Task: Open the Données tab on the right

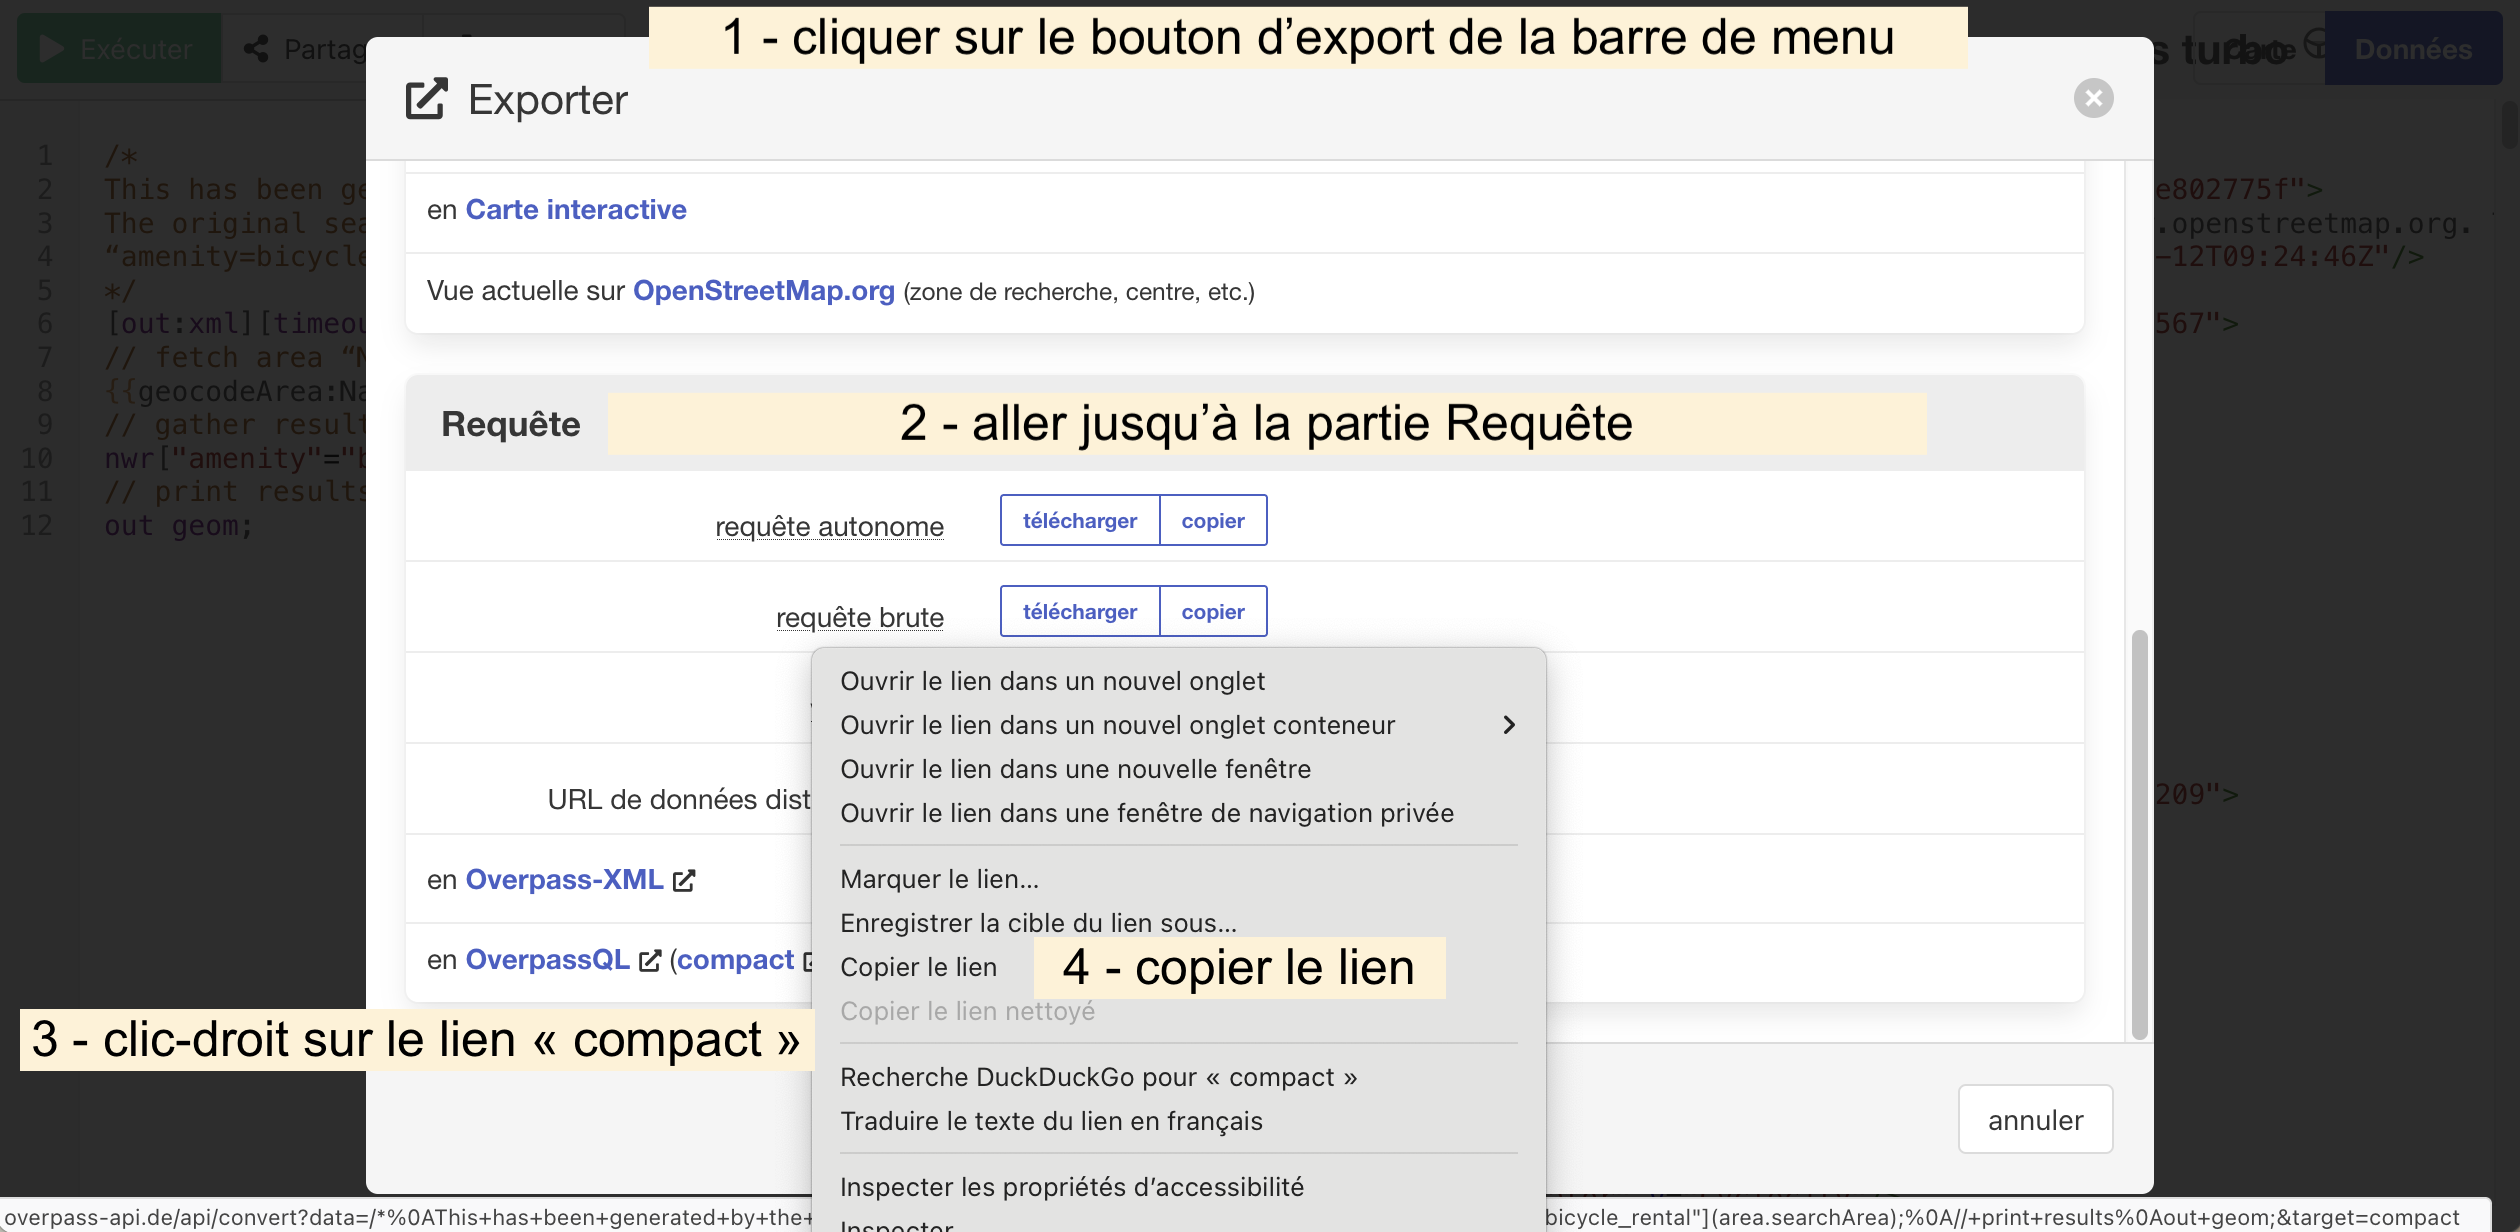Action: tap(2412, 48)
